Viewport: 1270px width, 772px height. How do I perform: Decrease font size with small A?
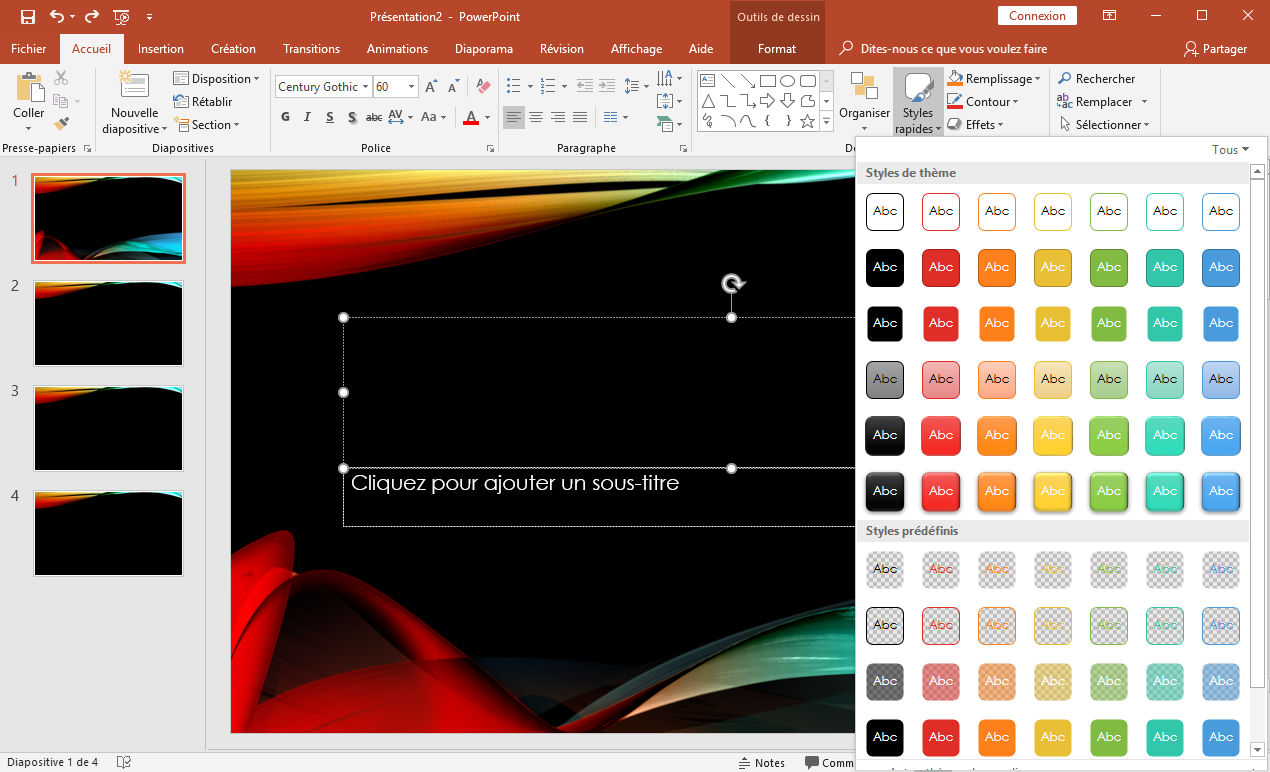point(452,87)
